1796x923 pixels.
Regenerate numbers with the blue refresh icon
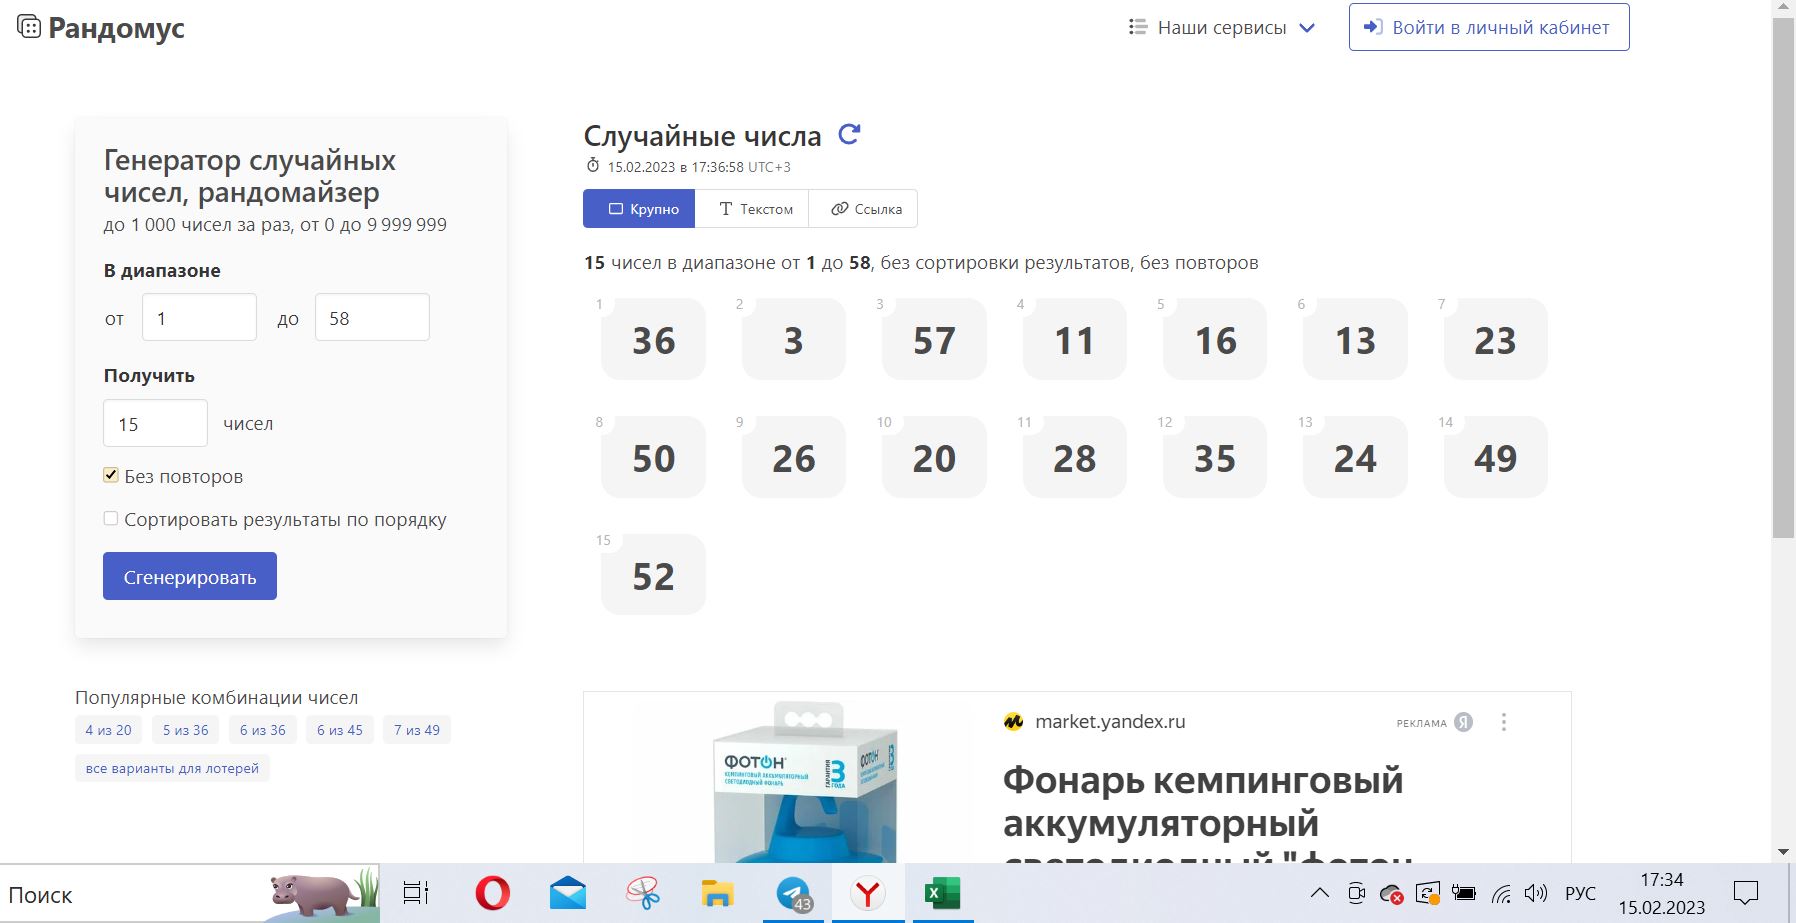click(849, 134)
